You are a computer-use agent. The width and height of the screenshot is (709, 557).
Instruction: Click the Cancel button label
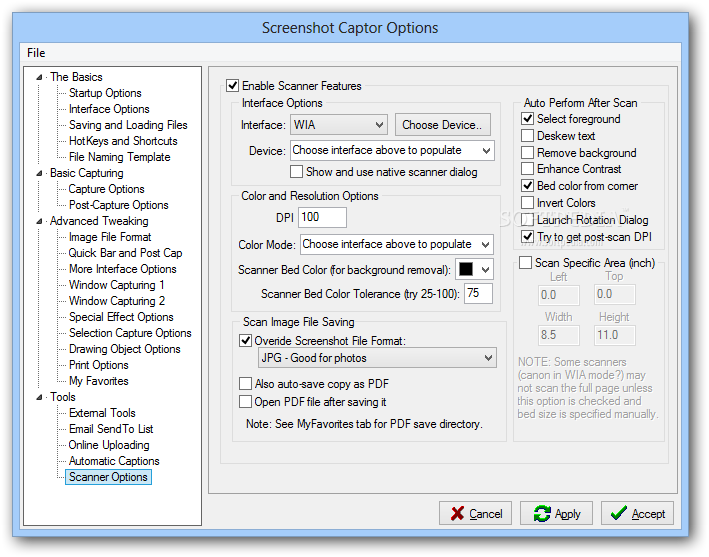point(486,514)
